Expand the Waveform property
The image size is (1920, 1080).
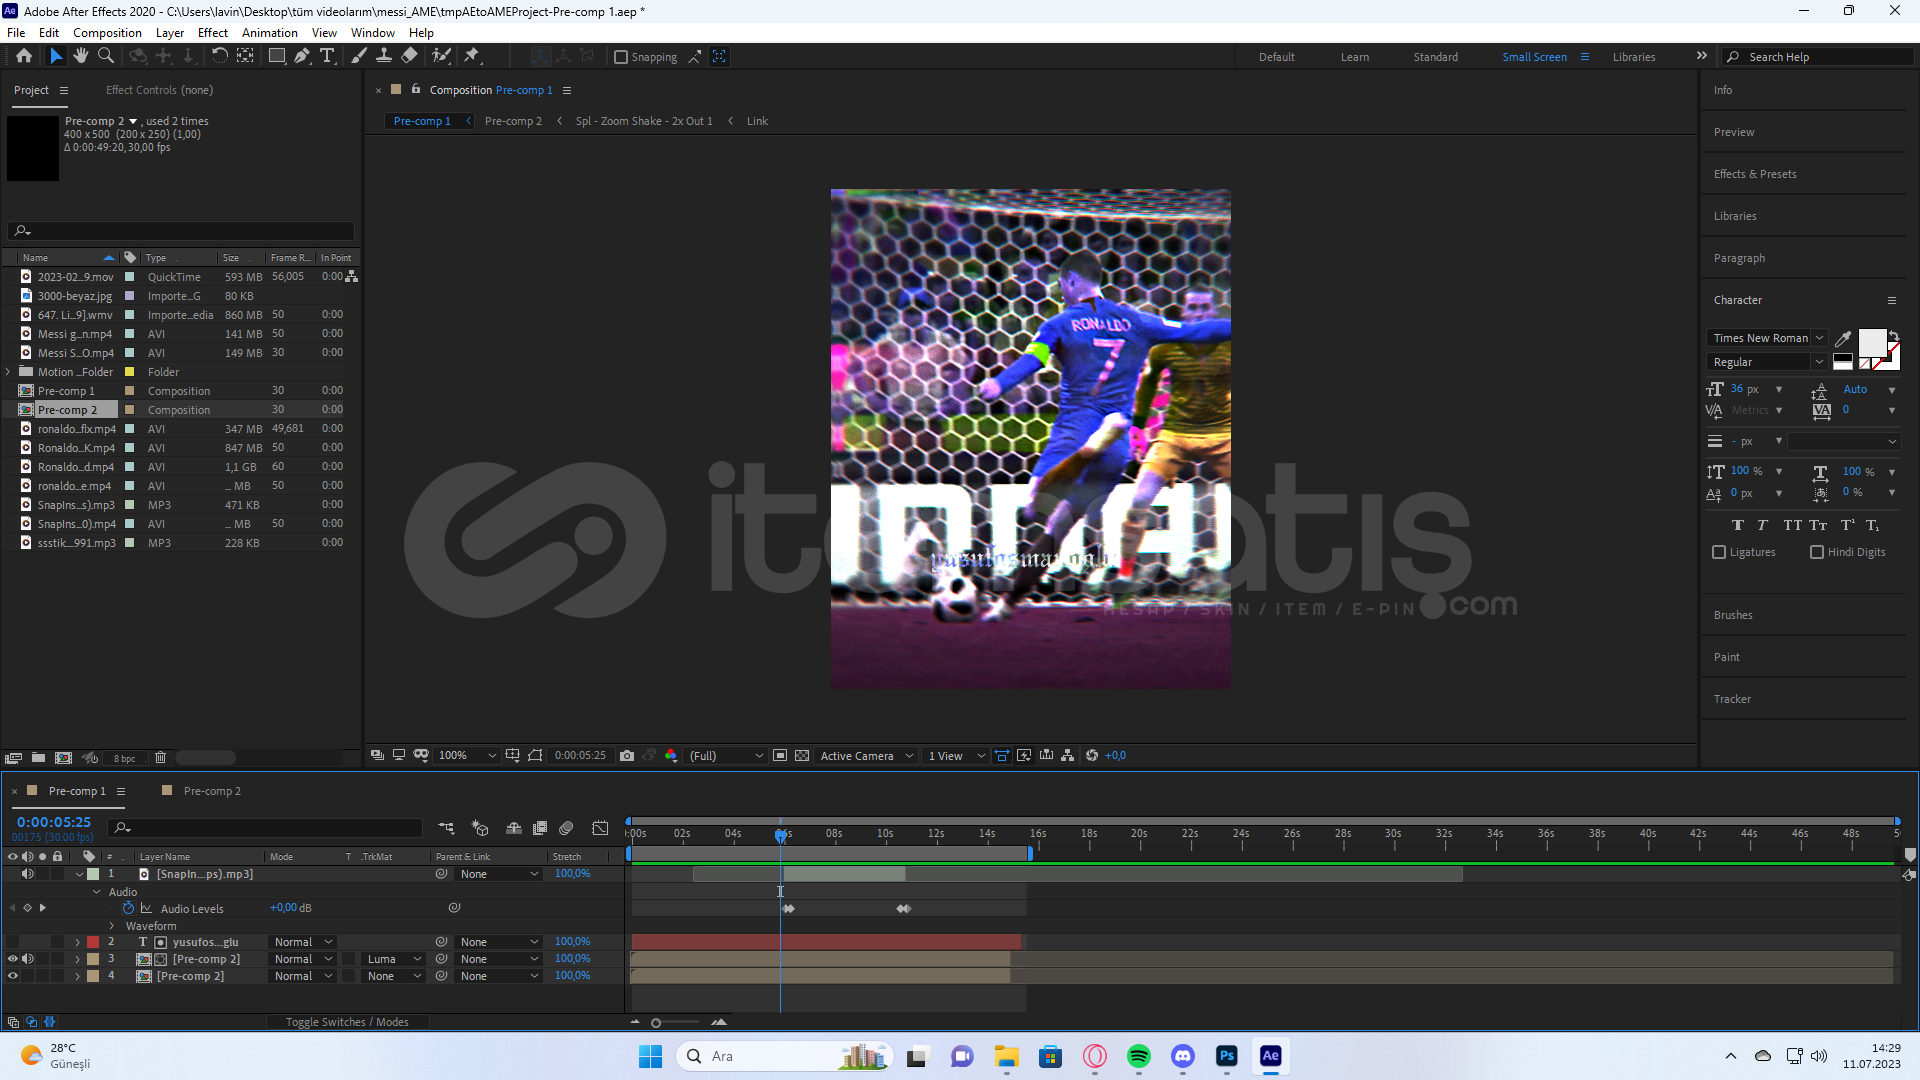click(x=112, y=926)
